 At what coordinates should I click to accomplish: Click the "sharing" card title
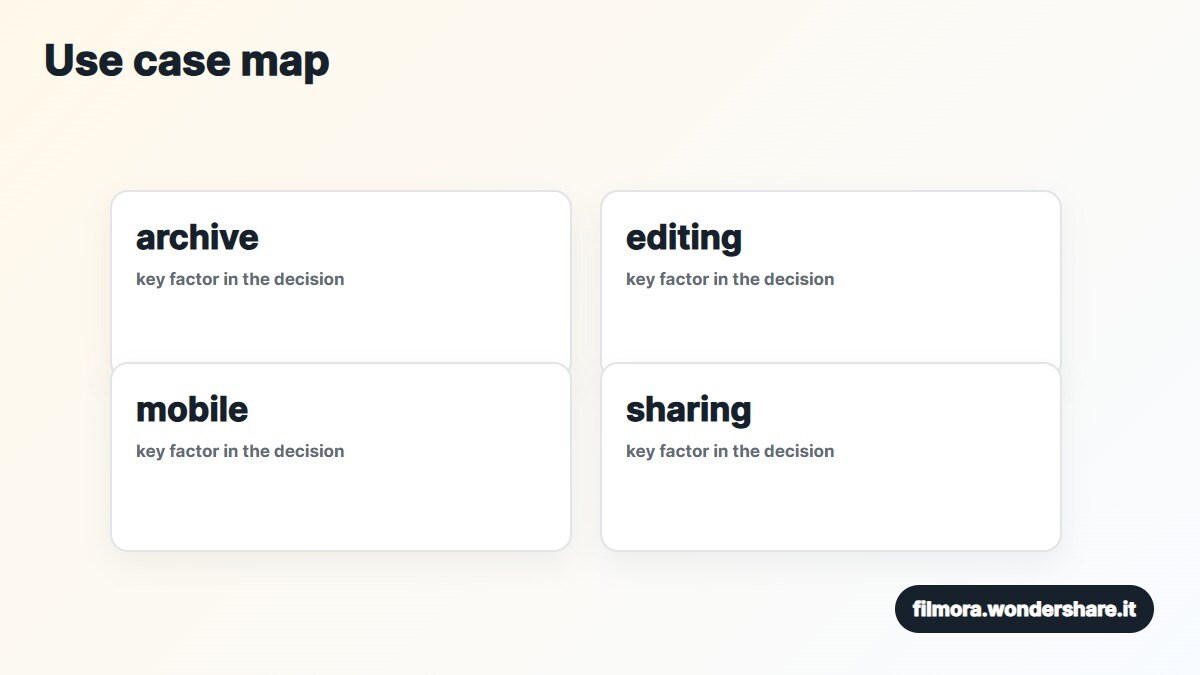(x=688, y=410)
